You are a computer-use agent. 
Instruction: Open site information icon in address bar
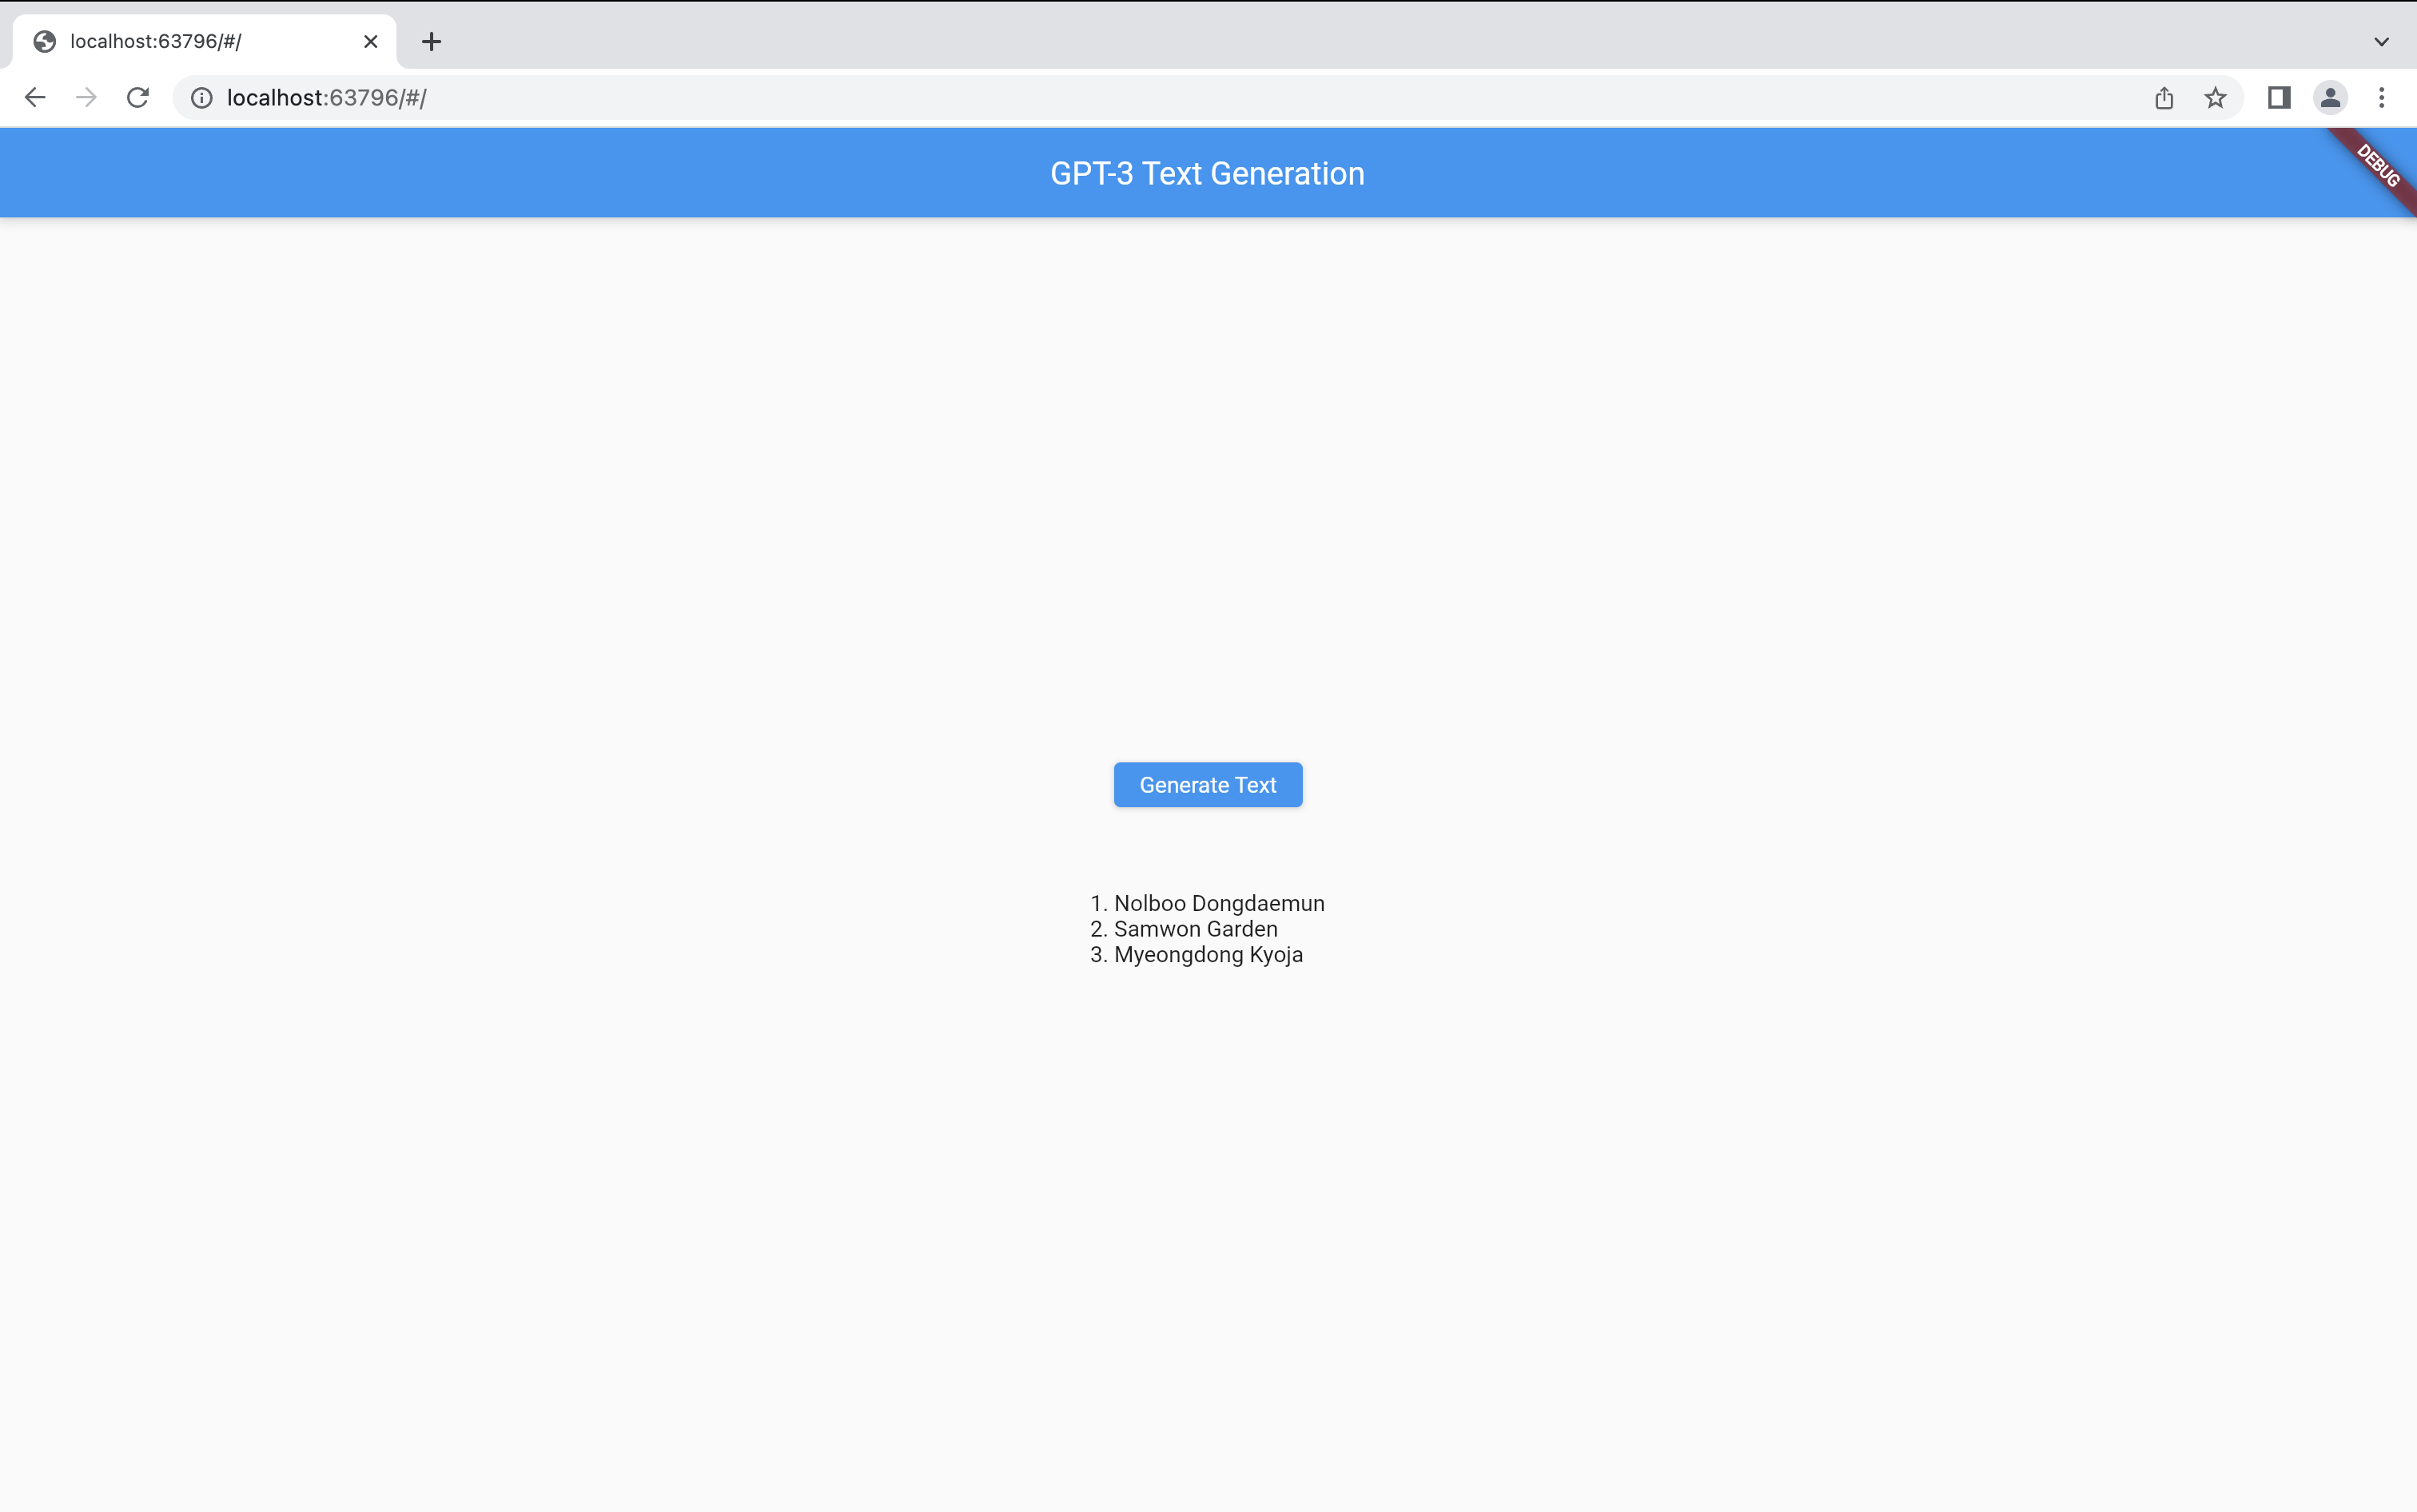click(202, 97)
